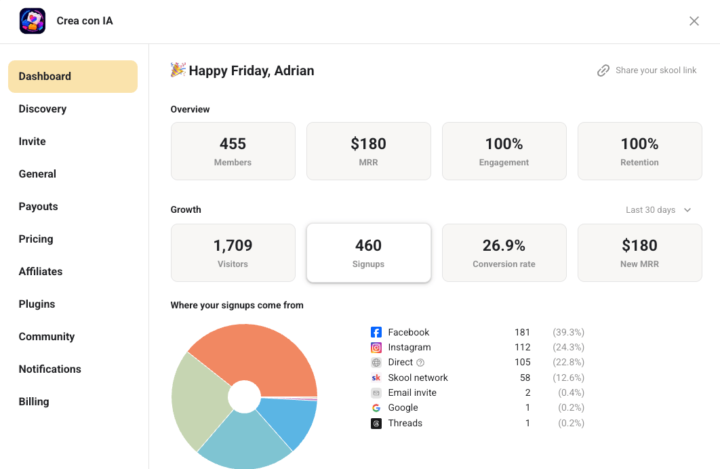The image size is (720, 469).
Task: Click the help question mark next to Direct
Action: 420,363
